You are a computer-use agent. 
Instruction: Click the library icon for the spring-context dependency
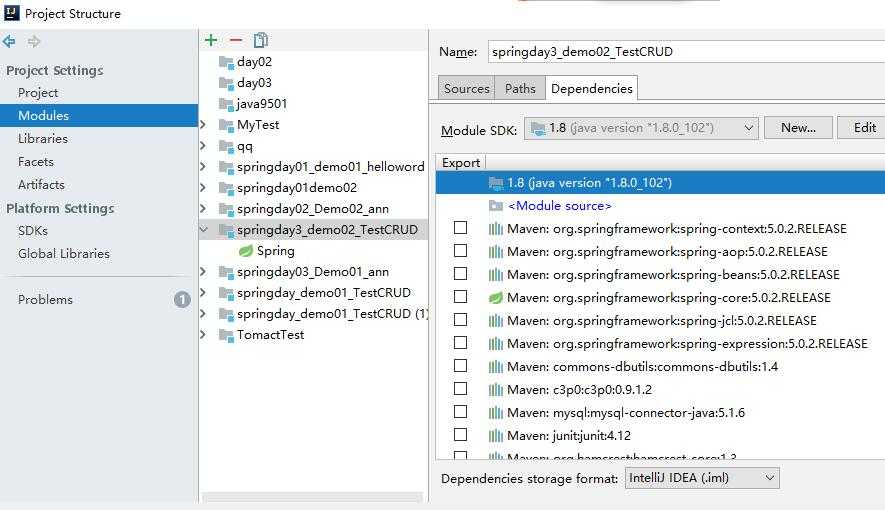[x=496, y=228]
